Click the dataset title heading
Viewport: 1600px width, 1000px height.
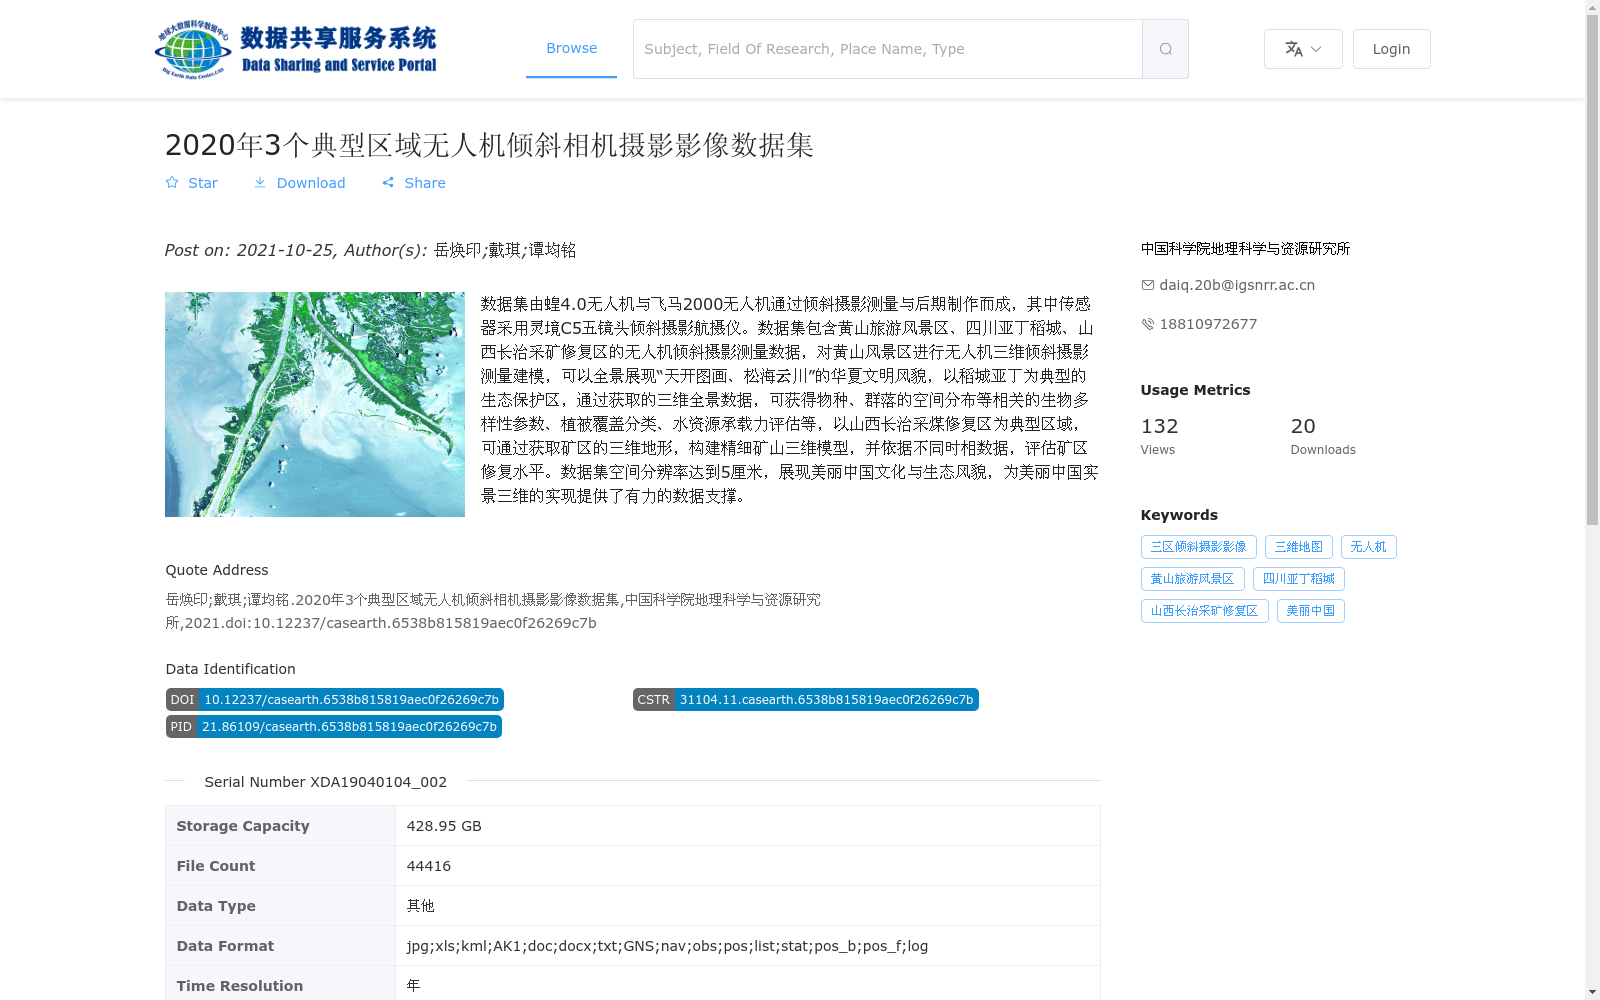[x=489, y=145]
